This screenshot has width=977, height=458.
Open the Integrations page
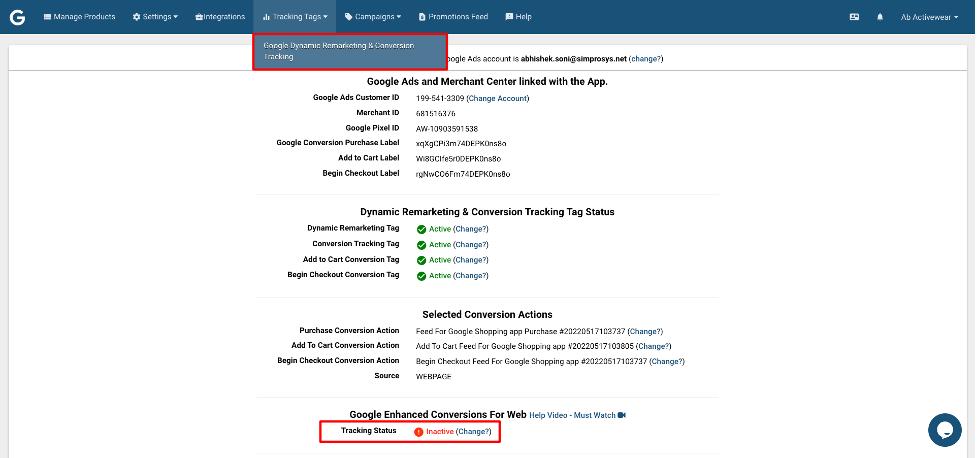click(220, 17)
